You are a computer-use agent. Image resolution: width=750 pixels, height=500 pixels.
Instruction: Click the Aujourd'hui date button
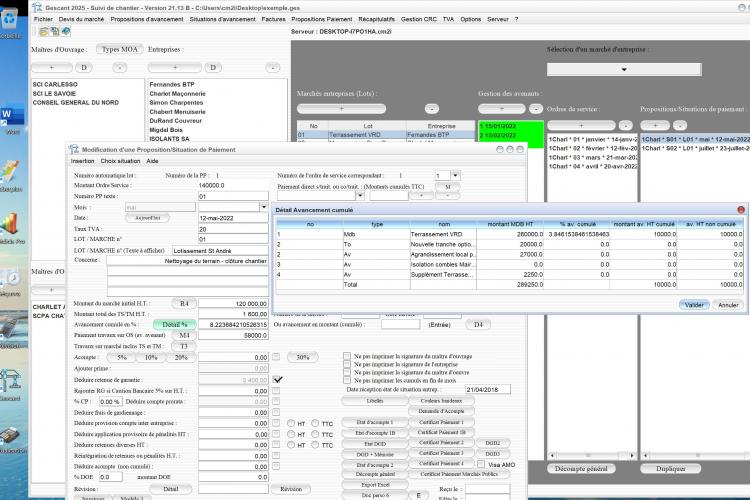(x=147, y=218)
